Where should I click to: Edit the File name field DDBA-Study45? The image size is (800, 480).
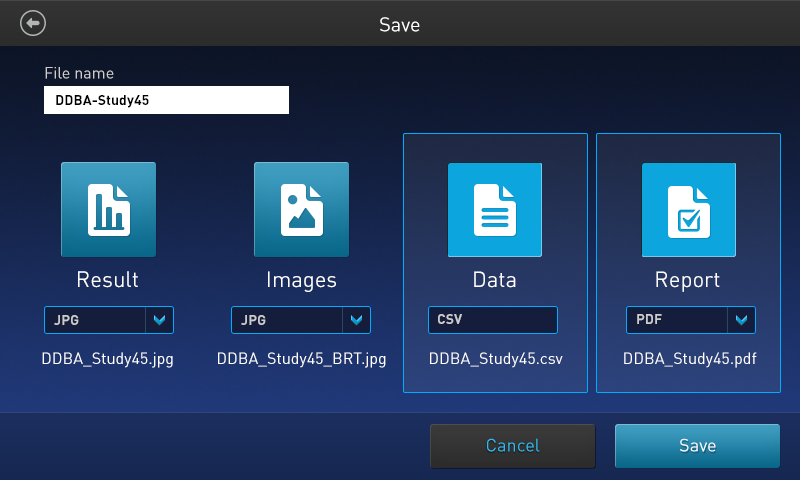[x=166, y=100]
